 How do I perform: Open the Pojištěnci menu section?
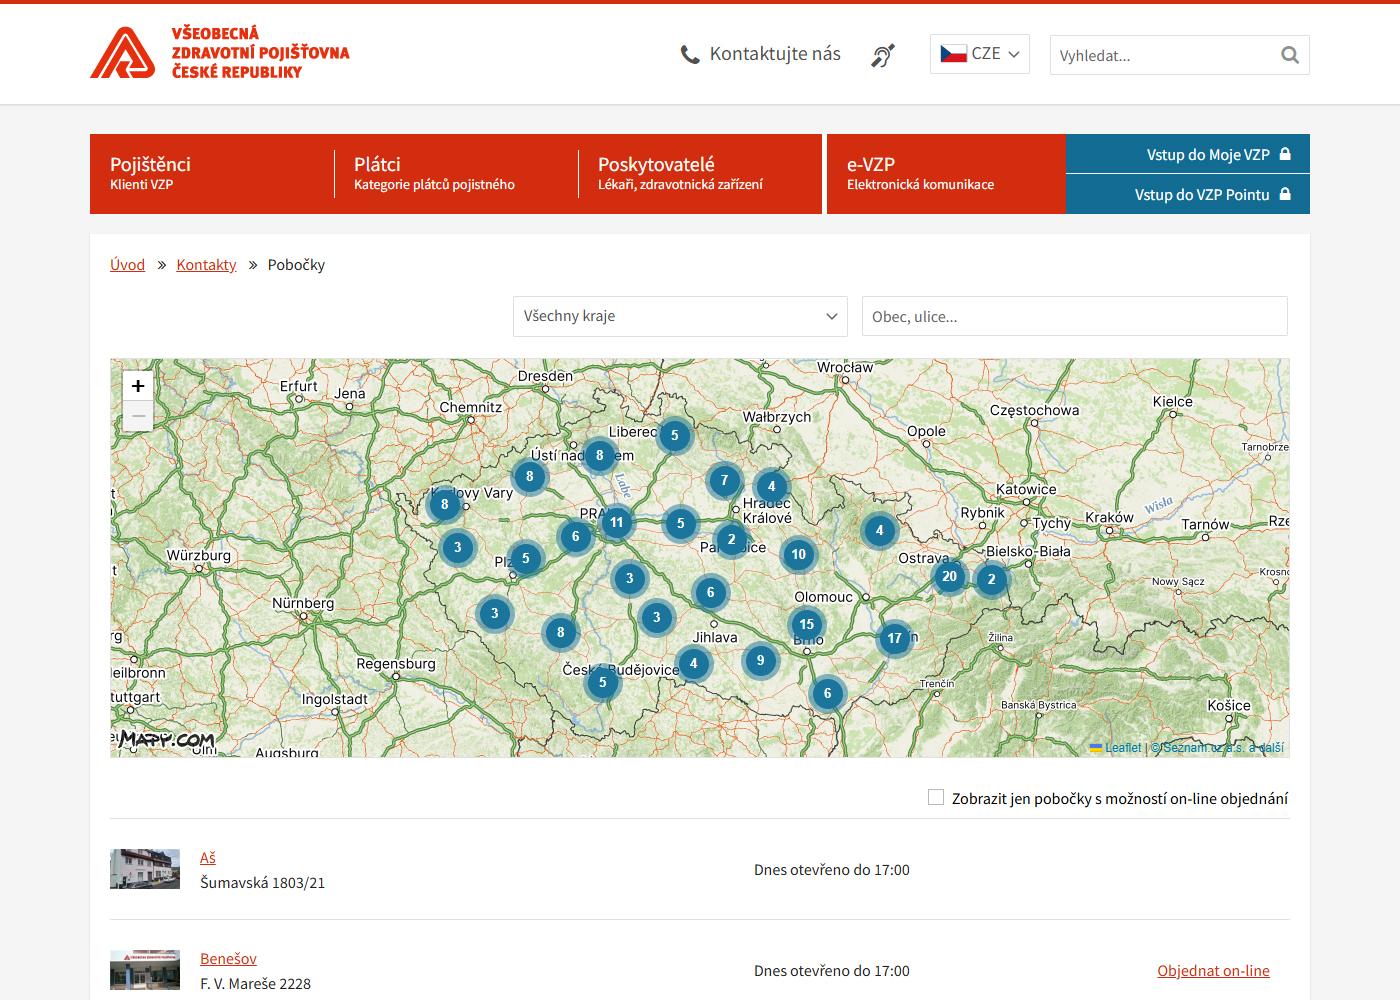click(x=212, y=173)
